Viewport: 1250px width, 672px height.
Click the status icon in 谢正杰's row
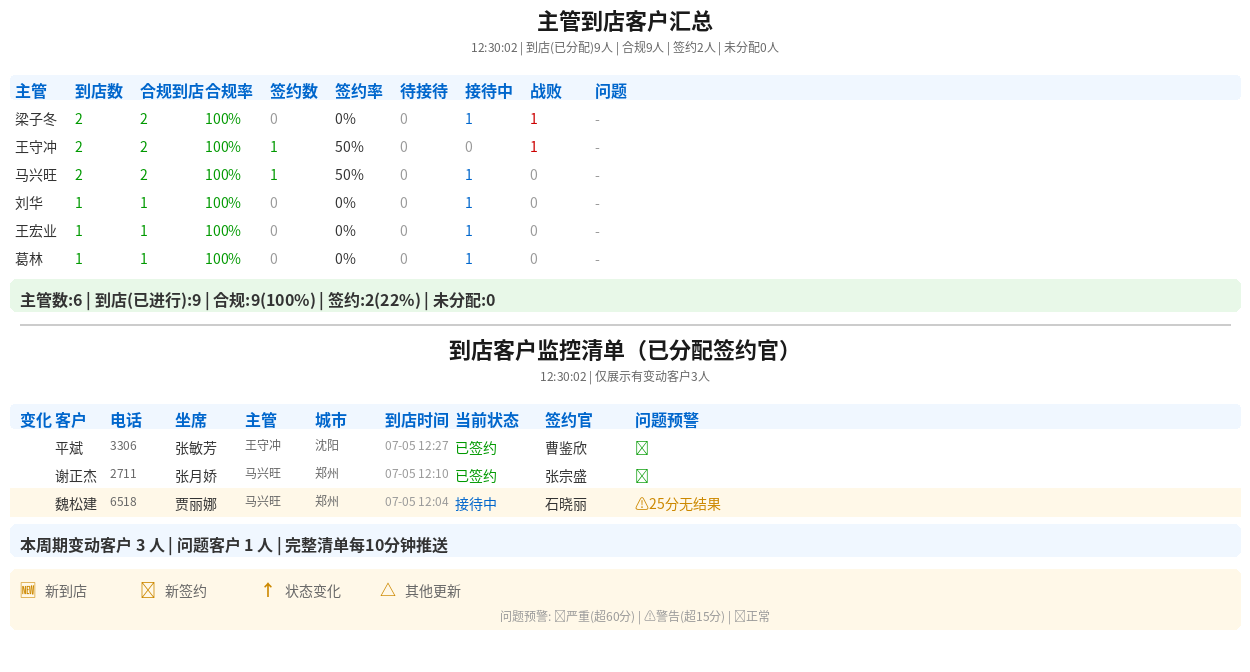pyautogui.click(x=642, y=476)
